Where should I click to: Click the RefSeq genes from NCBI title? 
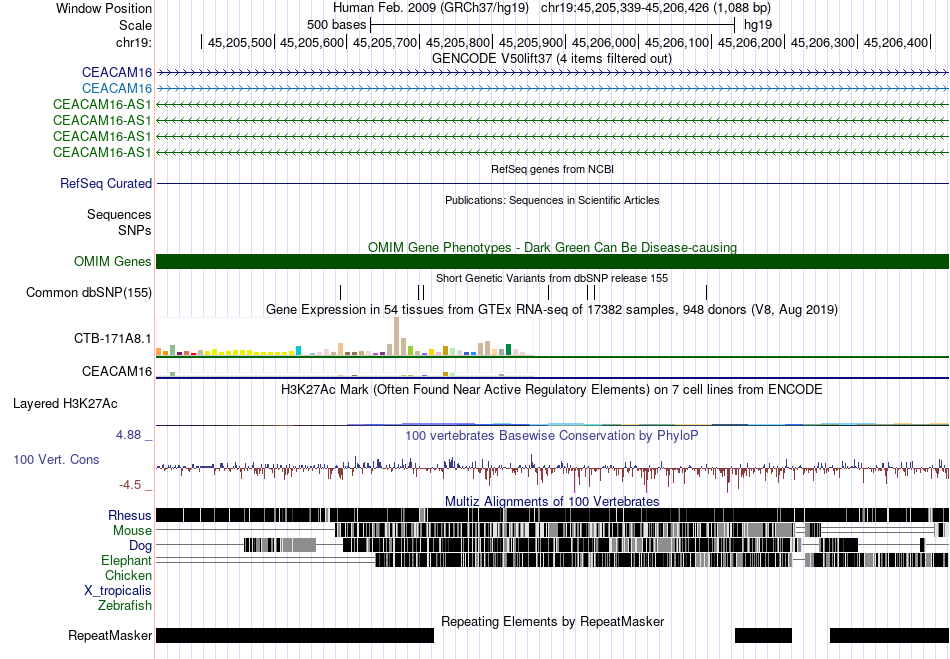click(553, 170)
